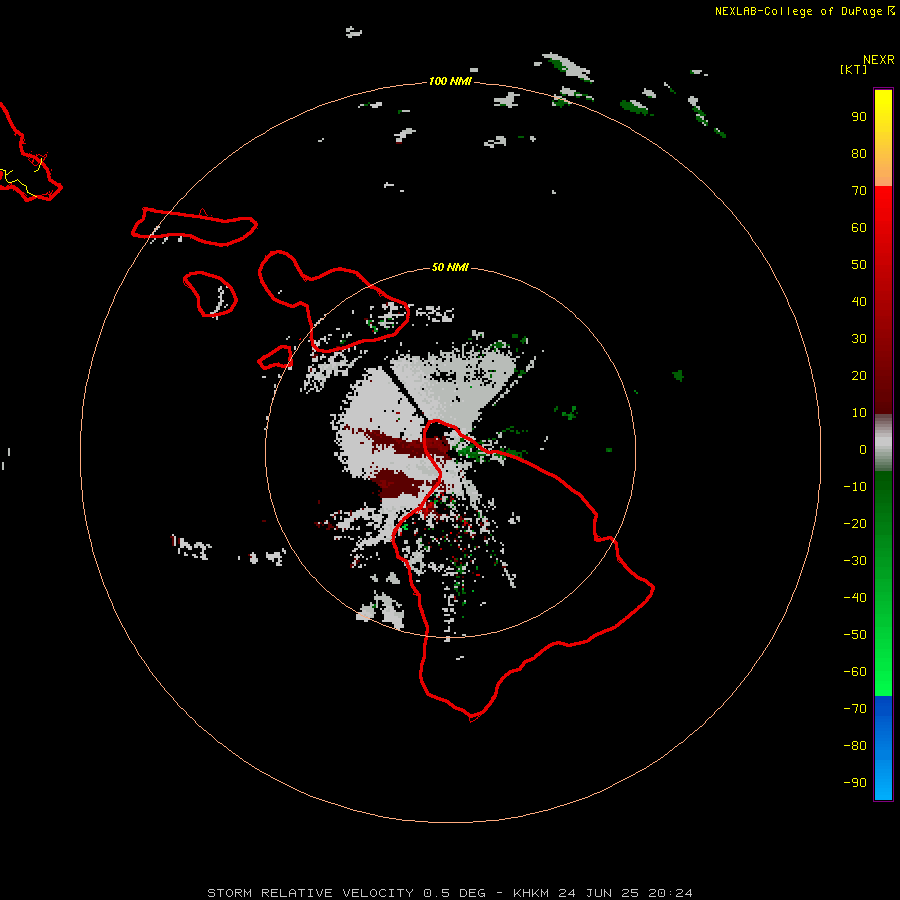Click the -90 value on velocity scale
Screen dimensions: 900x900
click(855, 783)
